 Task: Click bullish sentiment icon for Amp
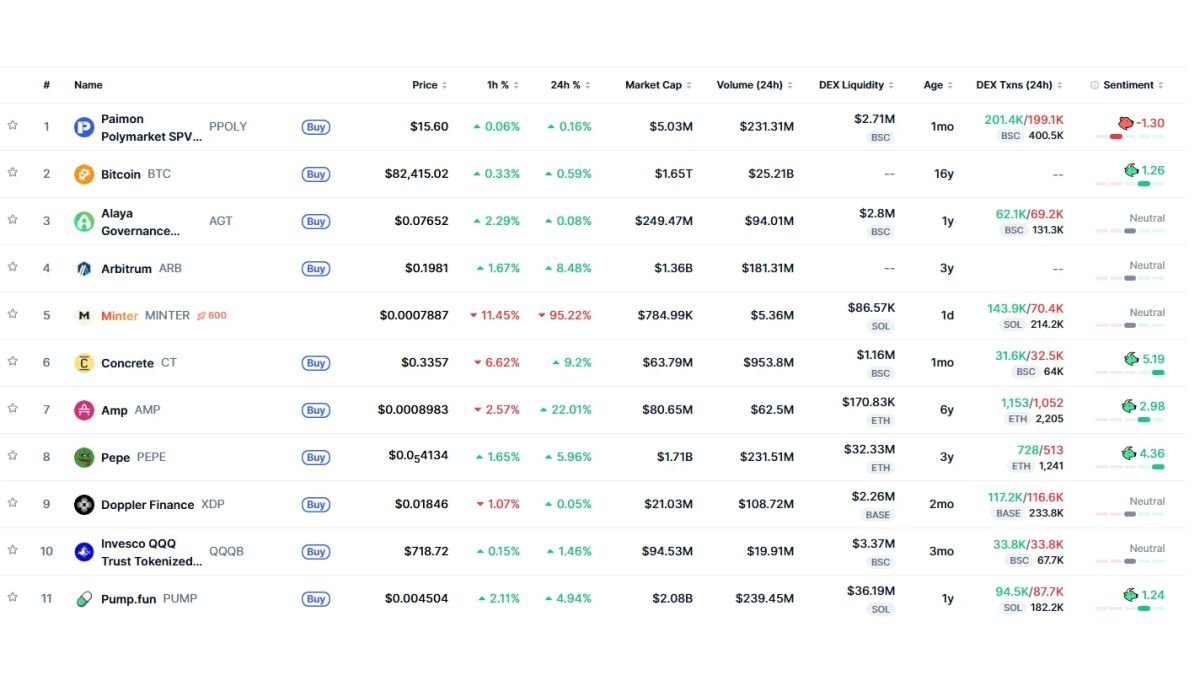pyautogui.click(x=1129, y=406)
